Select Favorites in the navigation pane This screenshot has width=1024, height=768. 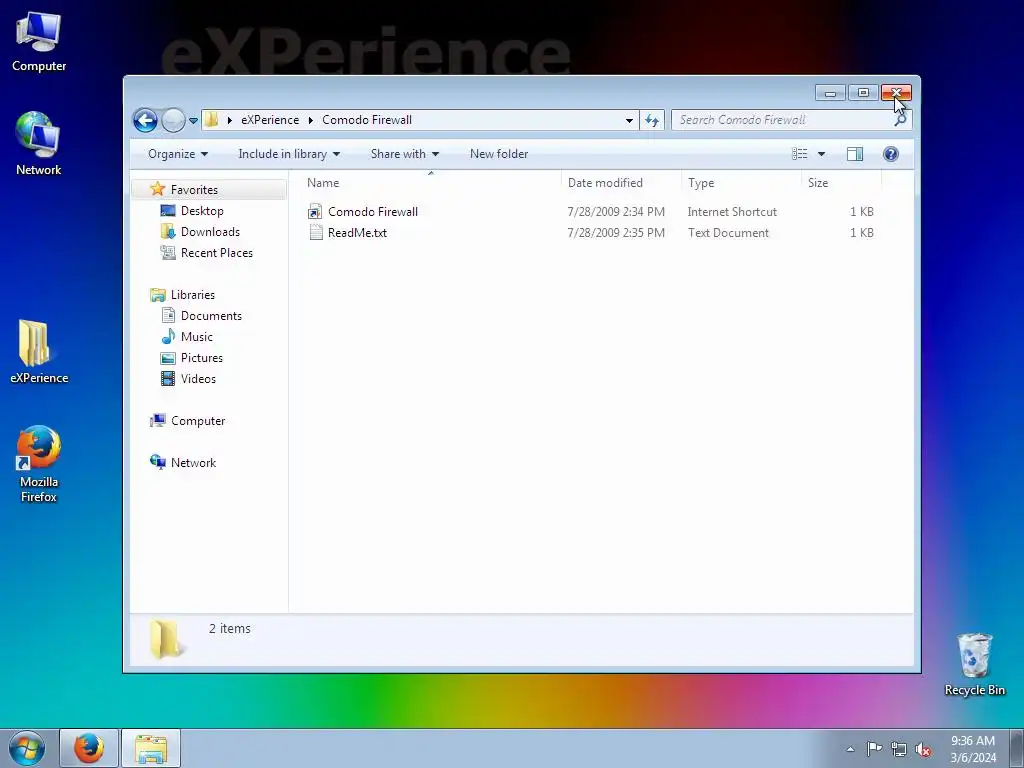point(194,190)
